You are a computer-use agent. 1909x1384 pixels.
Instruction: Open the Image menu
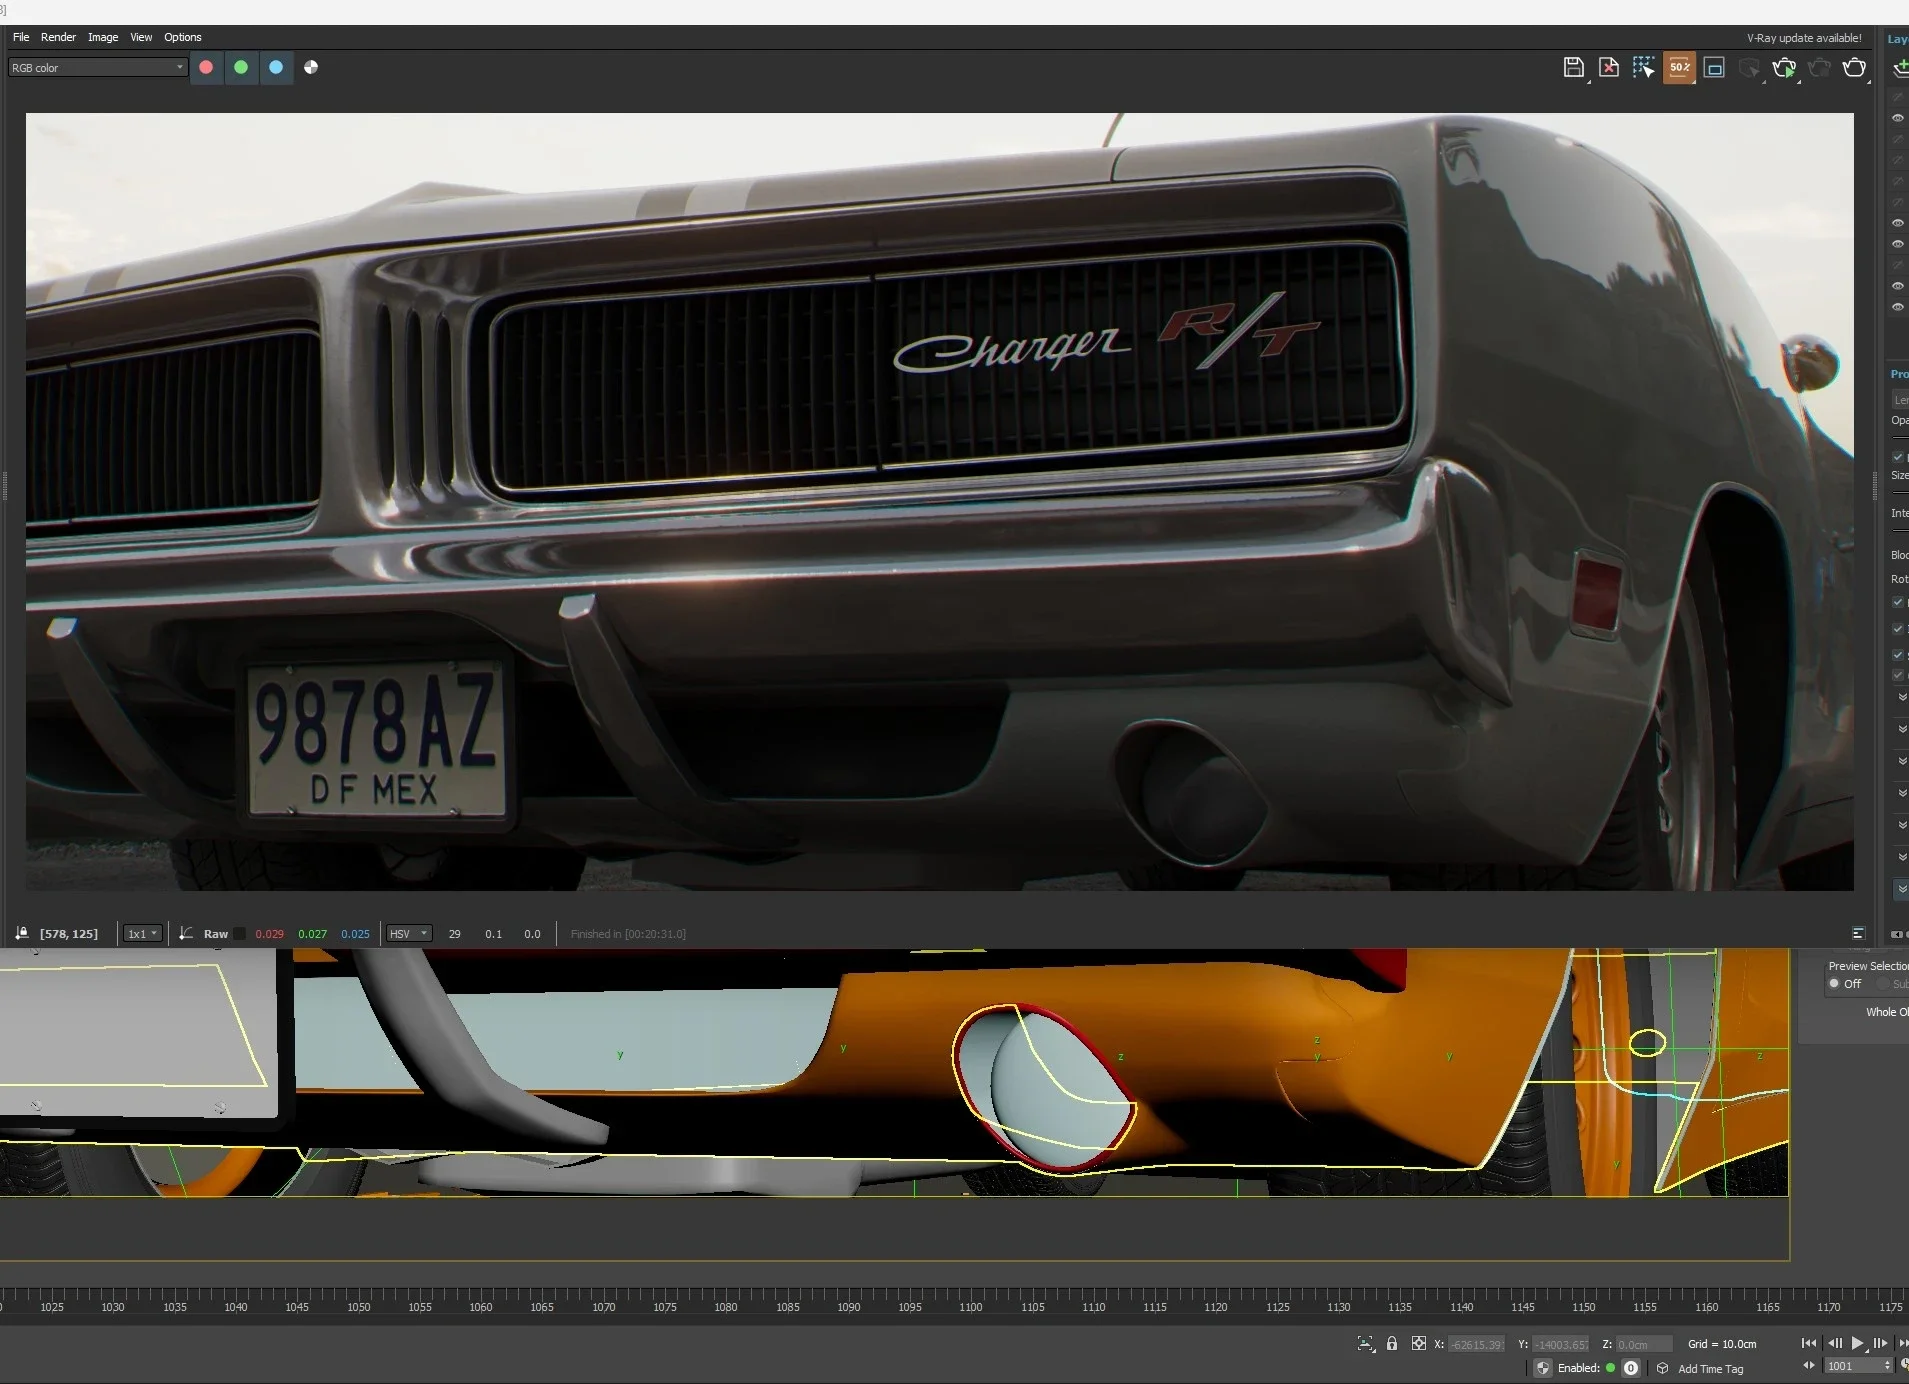103,37
